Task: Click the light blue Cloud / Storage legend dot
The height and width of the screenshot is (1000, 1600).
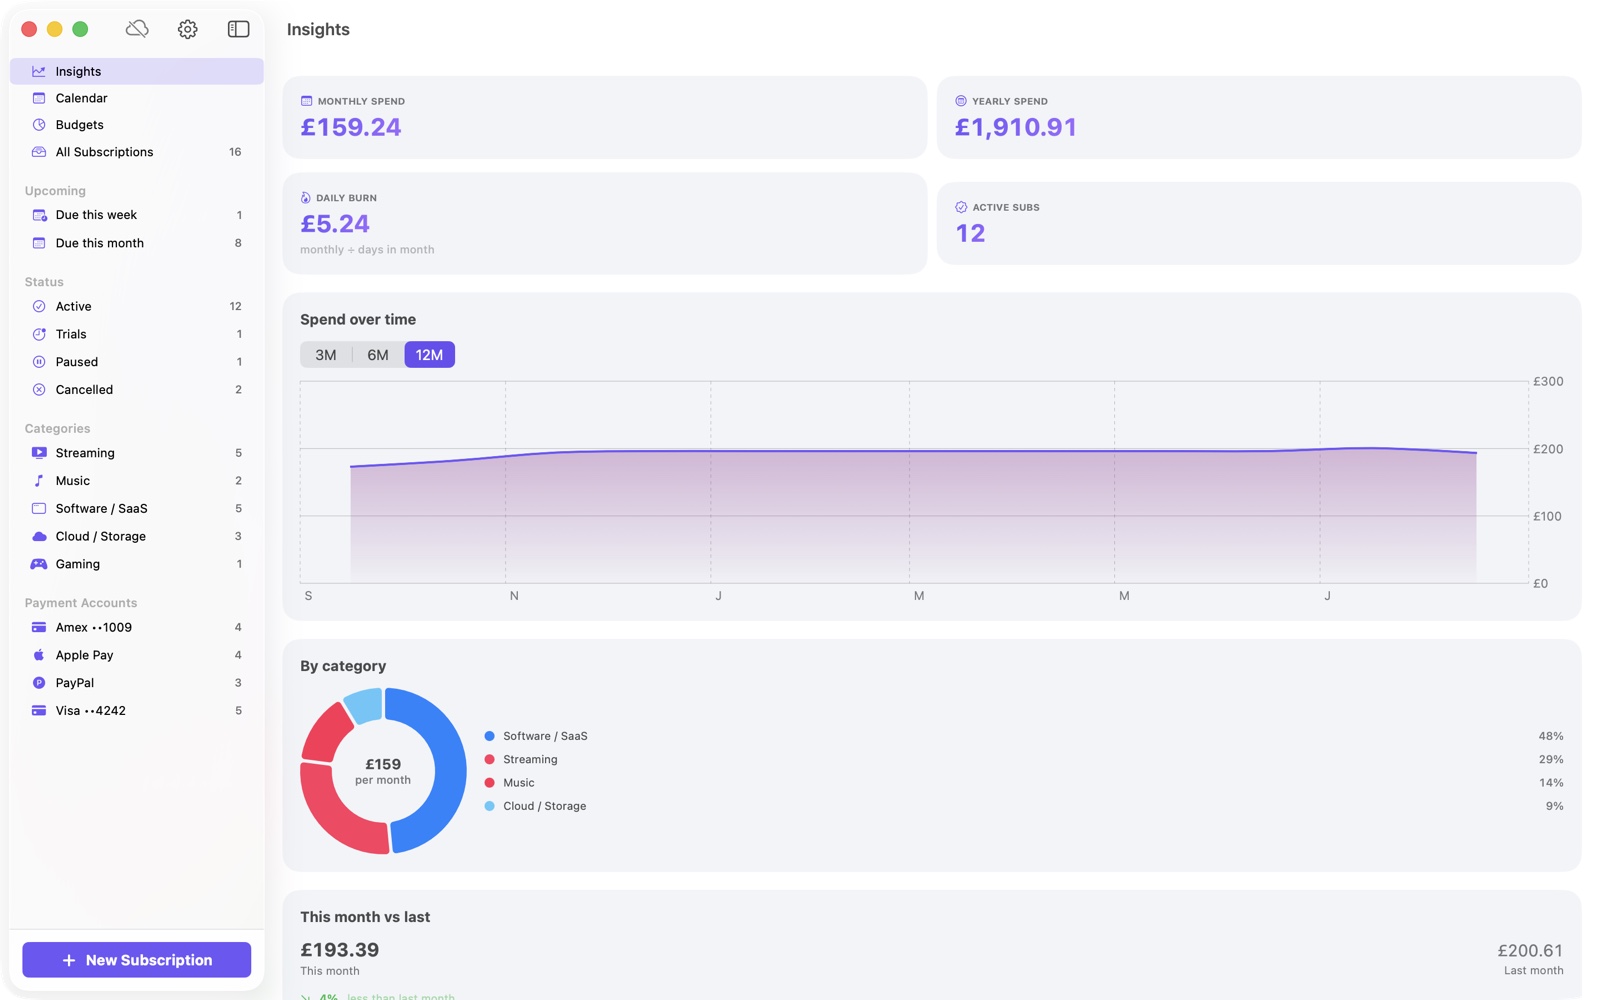Action: 489,806
